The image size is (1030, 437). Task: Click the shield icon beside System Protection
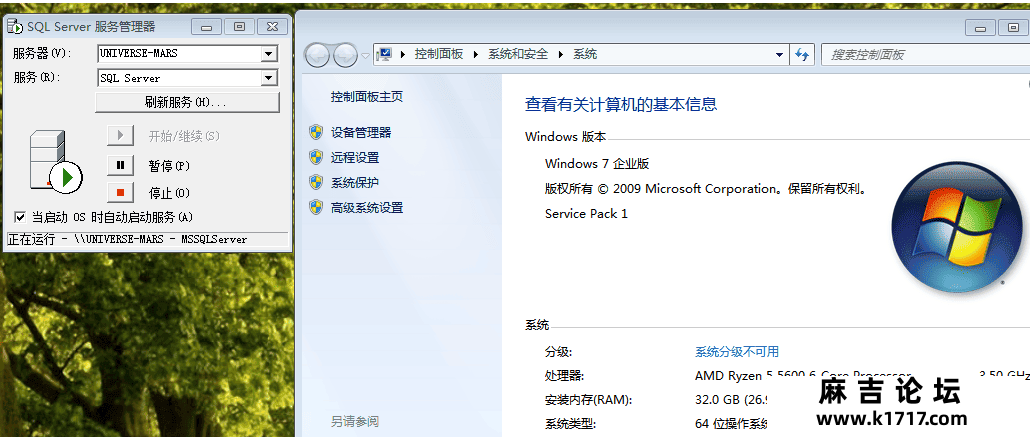(x=316, y=182)
